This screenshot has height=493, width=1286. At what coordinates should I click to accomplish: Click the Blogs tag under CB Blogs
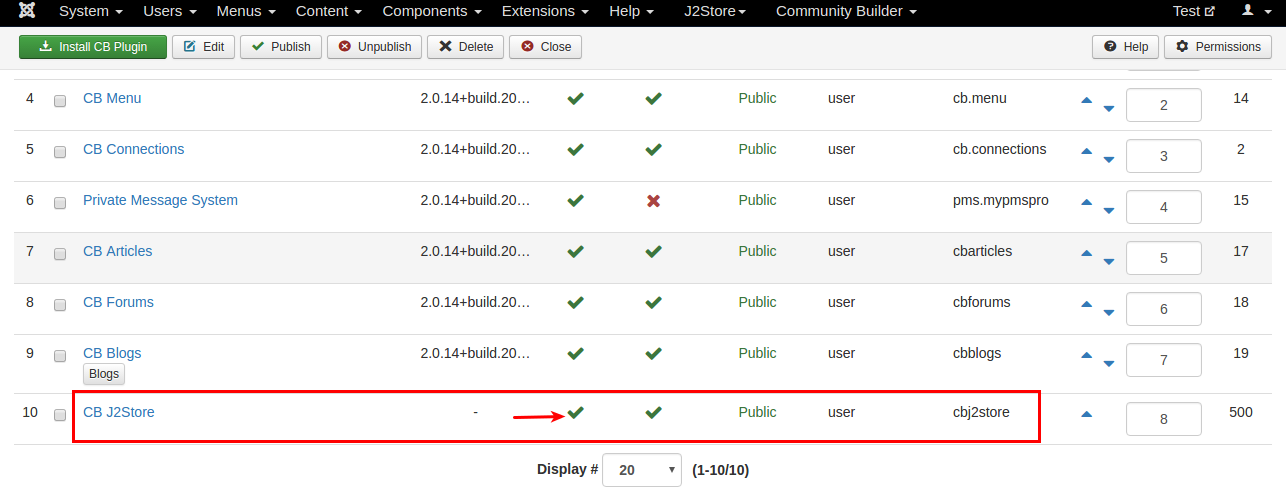click(x=104, y=374)
